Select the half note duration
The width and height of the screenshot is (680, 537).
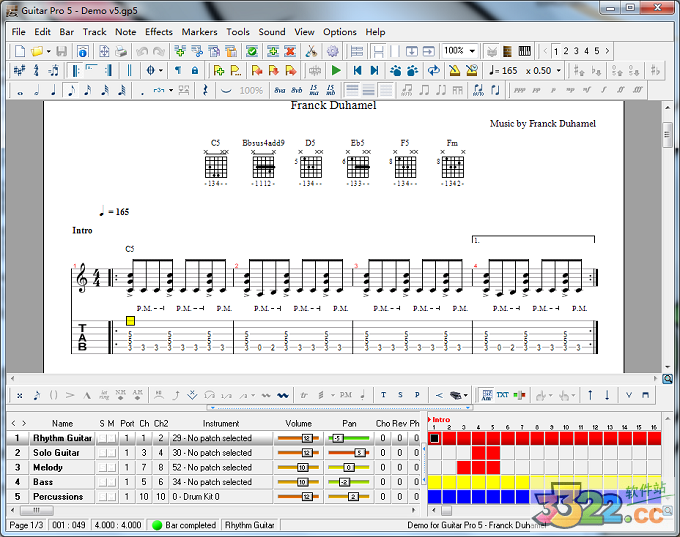(x=37, y=91)
